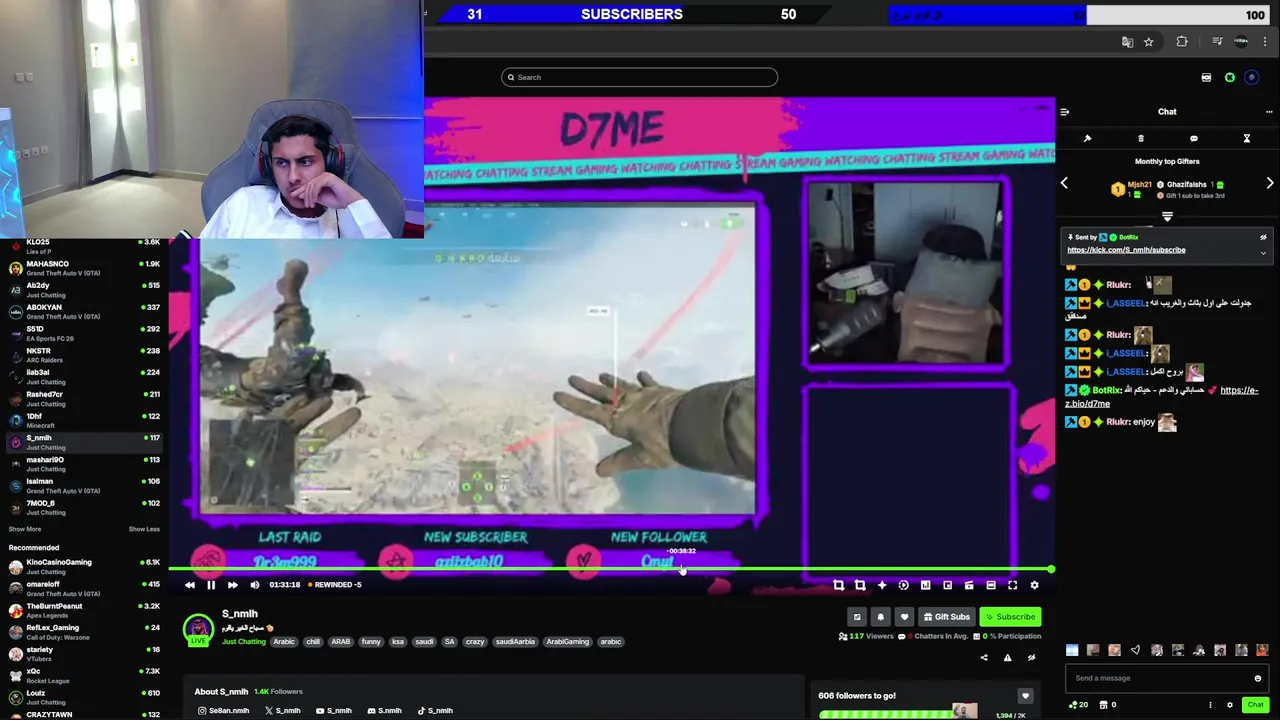Hide the pinned message
This screenshot has height=720, width=1280.
click(x=1263, y=238)
